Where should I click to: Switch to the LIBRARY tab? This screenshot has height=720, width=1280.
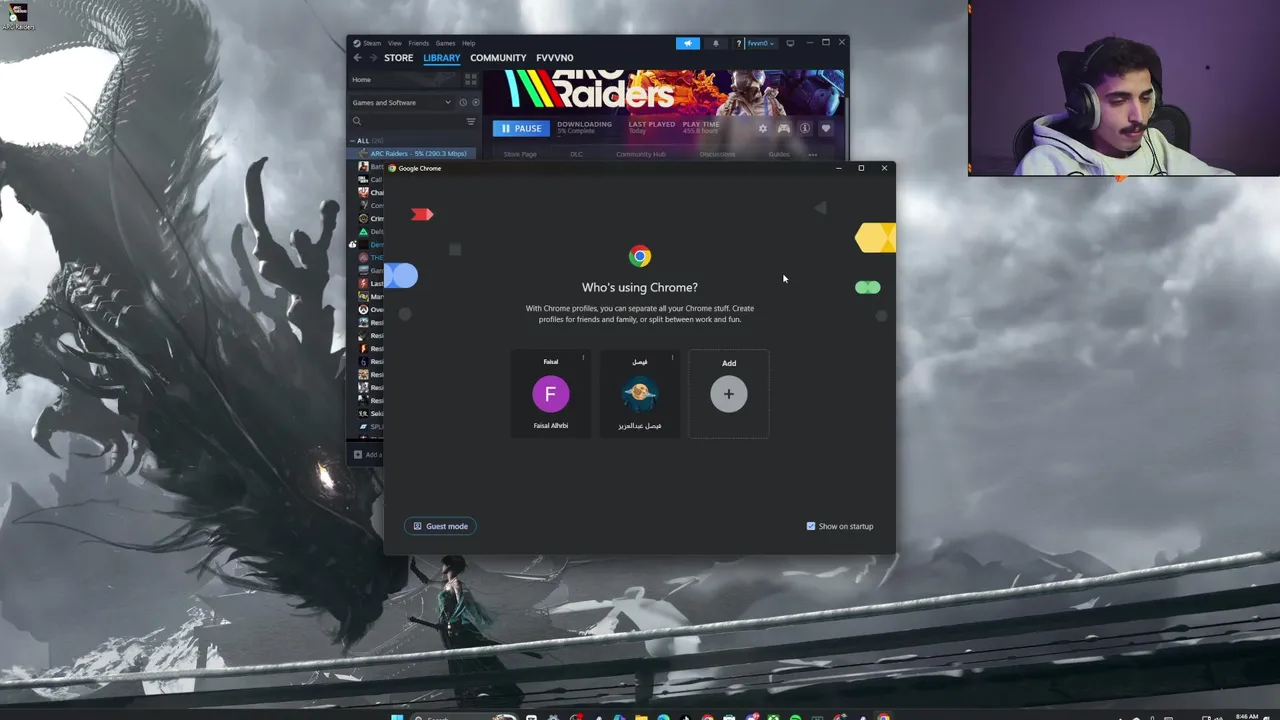point(441,58)
